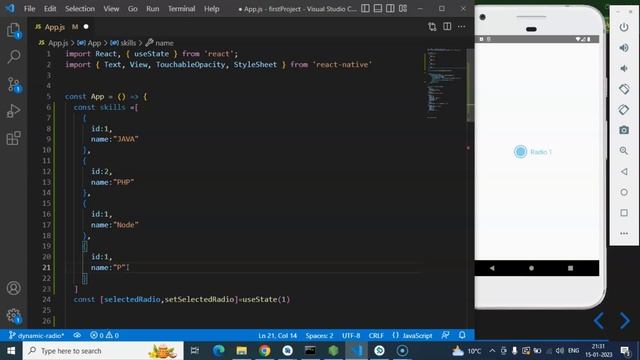
Task: Open the Selection menu
Action: point(80,9)
